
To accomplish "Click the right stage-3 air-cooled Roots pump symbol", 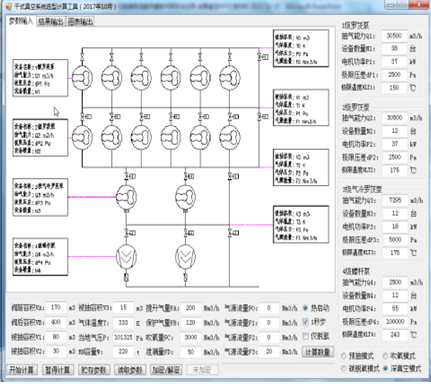I will pos(185,197).
